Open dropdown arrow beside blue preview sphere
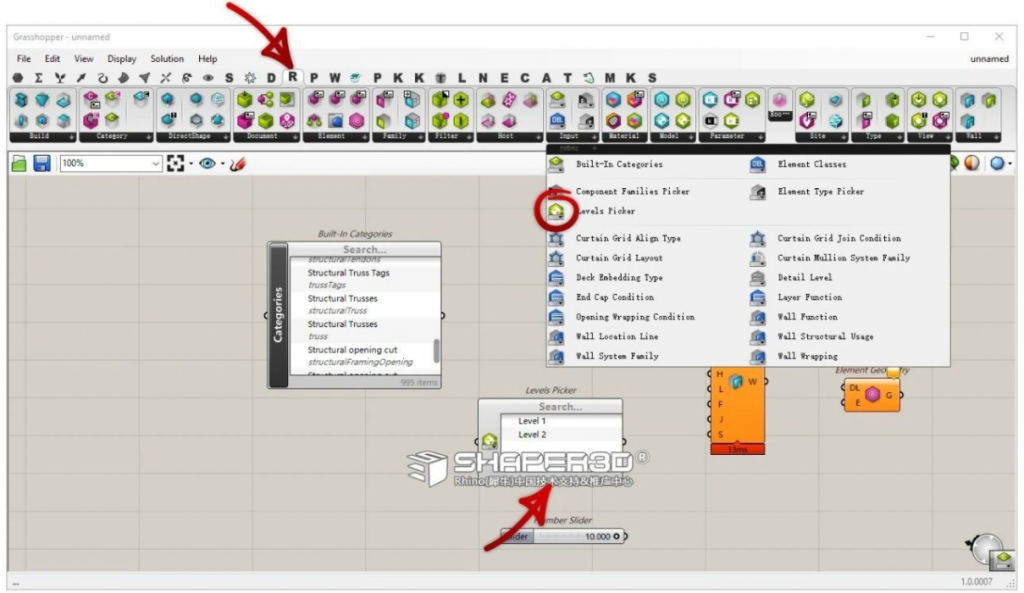This screenshot has width=1024, height=593. pyautogui.click(x=1010, y=163)
